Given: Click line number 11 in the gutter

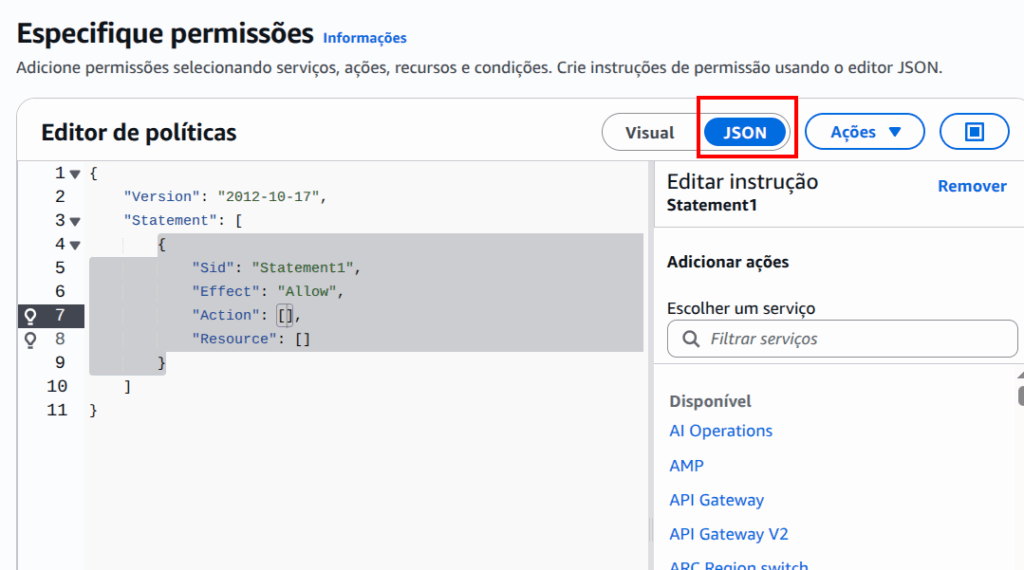Looking at the screenshot, I should 57,410.
